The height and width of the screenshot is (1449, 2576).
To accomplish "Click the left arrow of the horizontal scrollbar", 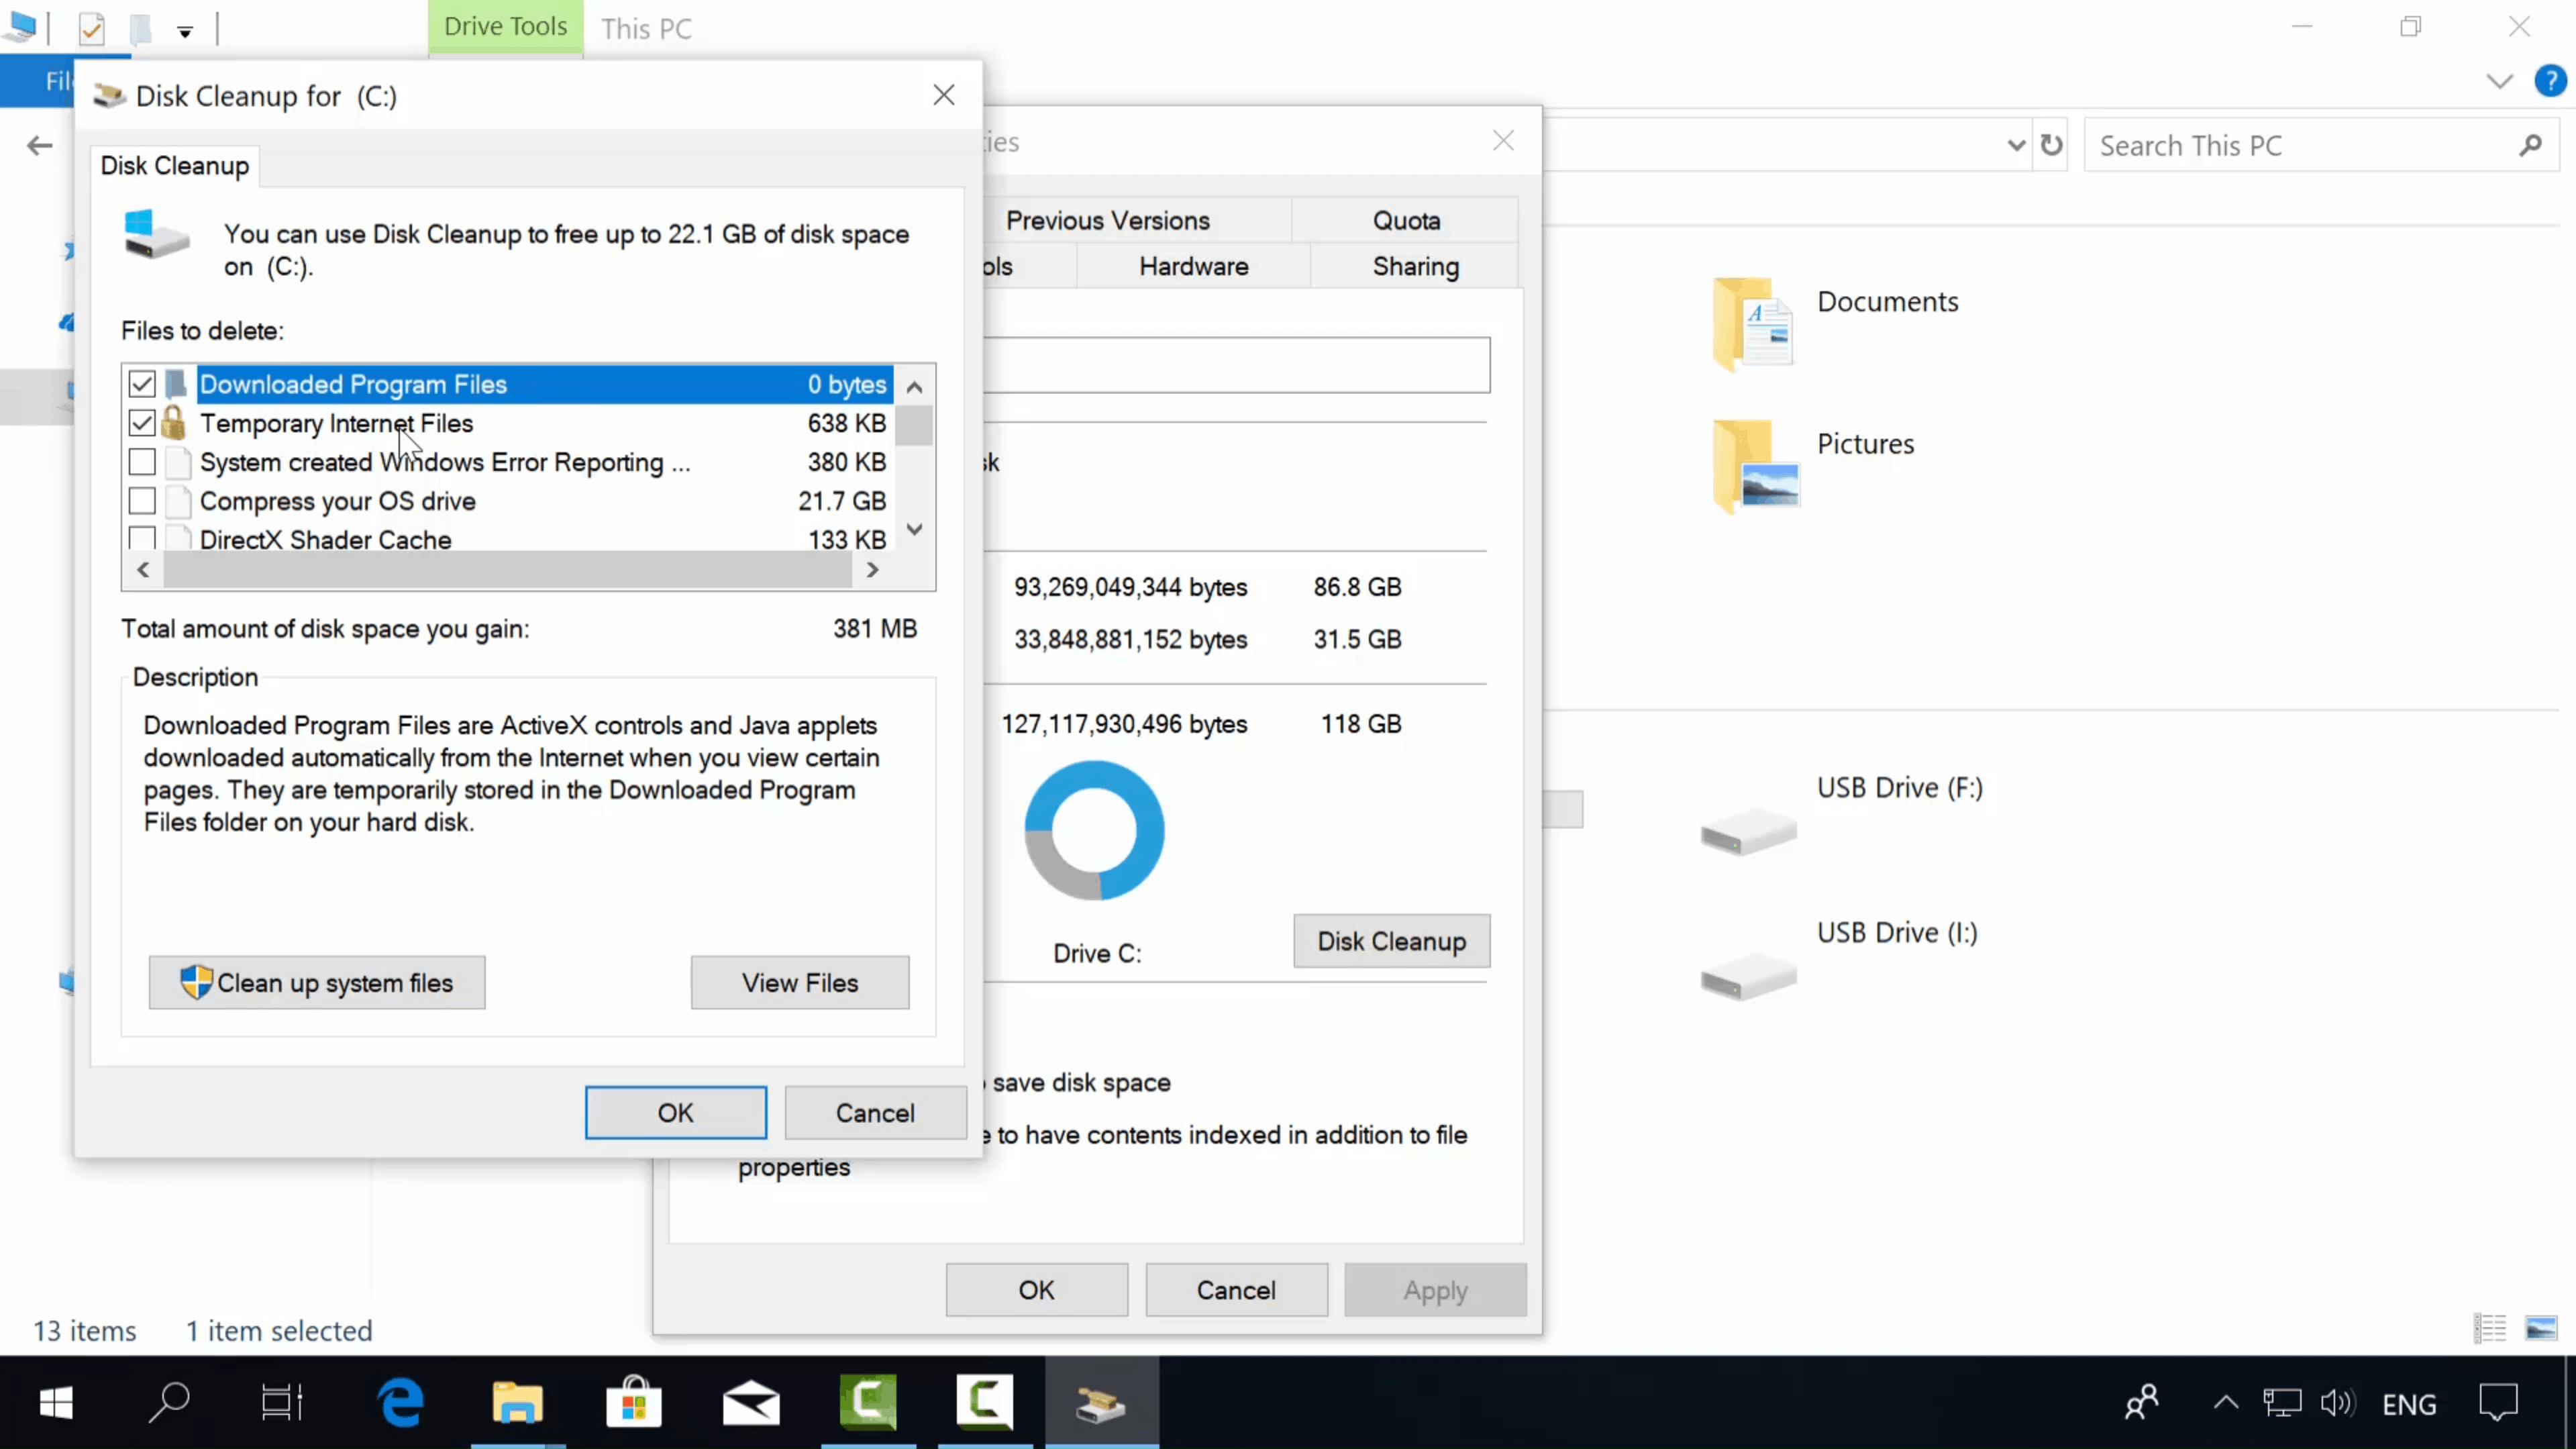I will coord(143,570).
